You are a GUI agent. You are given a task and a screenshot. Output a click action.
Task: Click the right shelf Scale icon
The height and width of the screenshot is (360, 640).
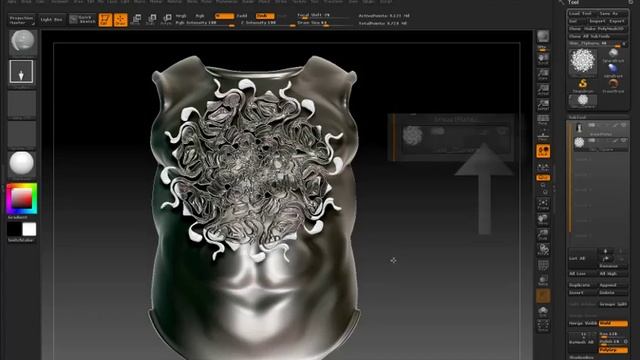point(543,235)
